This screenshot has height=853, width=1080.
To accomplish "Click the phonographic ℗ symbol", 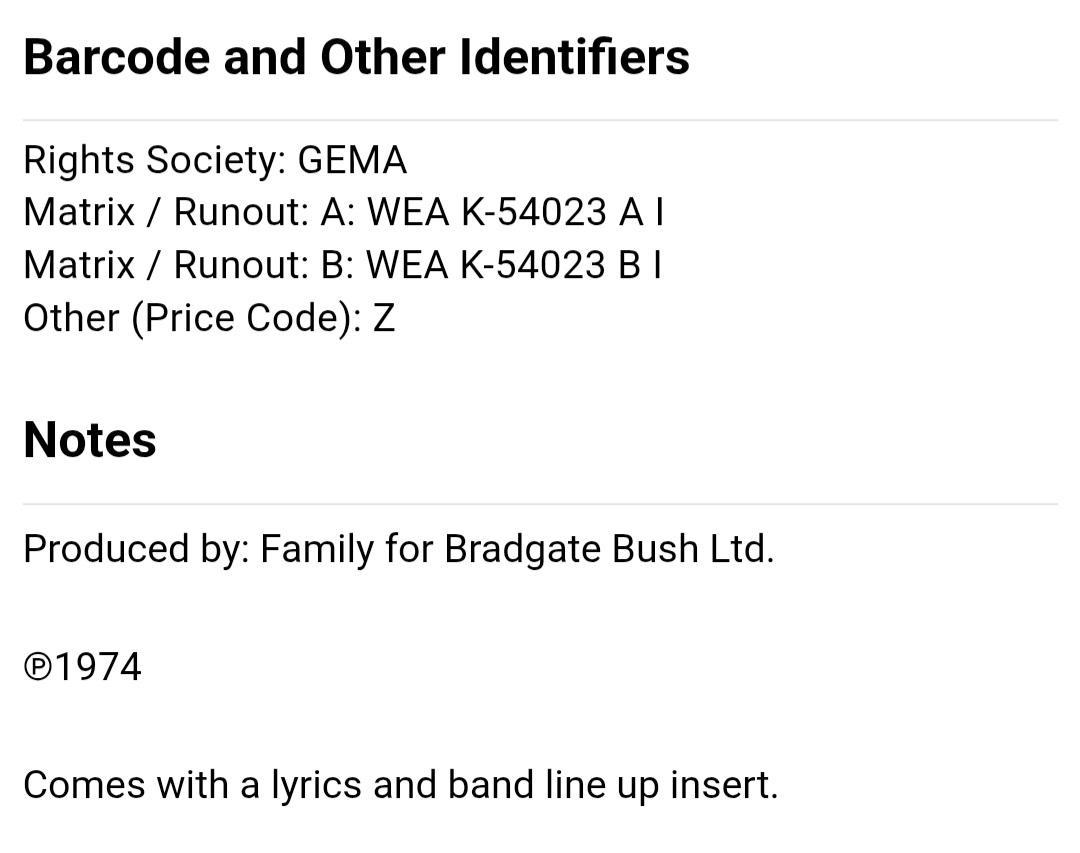I will click(38, 668).
